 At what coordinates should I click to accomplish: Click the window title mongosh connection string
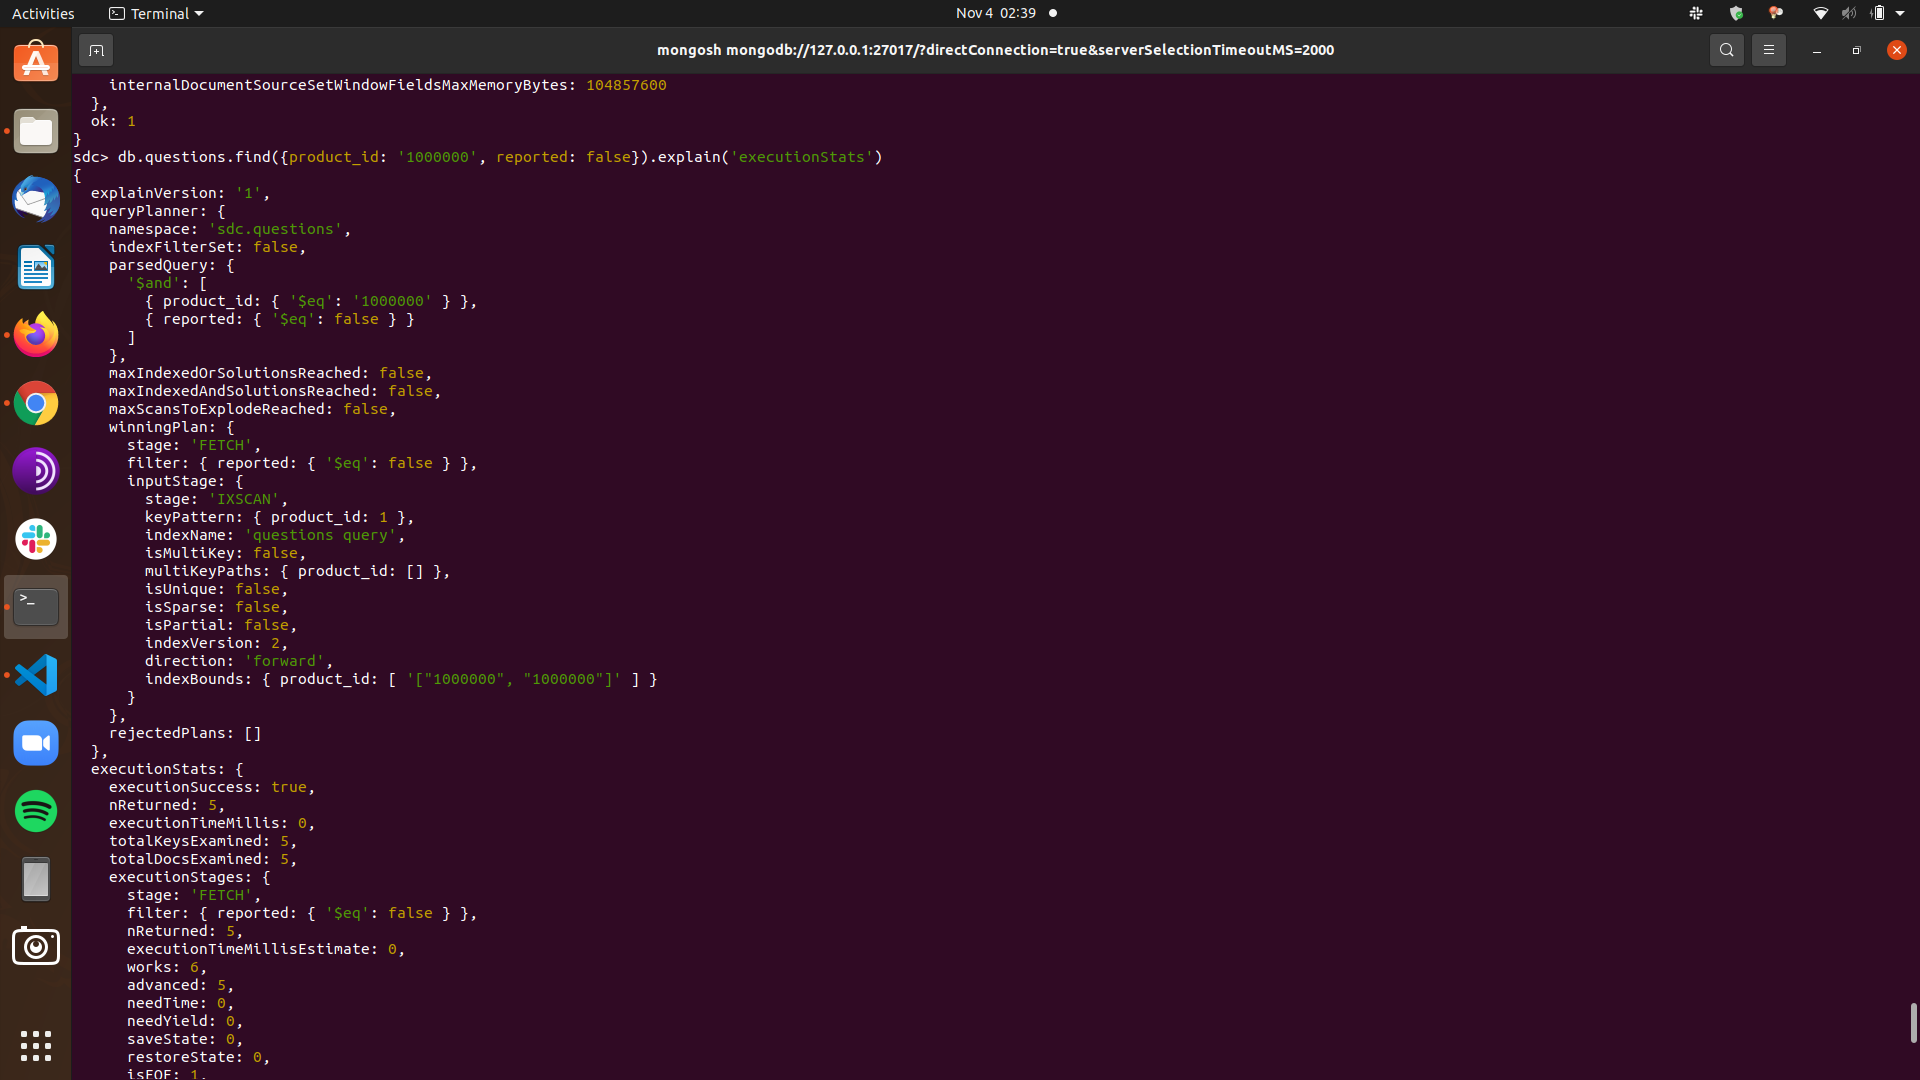(995, 50)
